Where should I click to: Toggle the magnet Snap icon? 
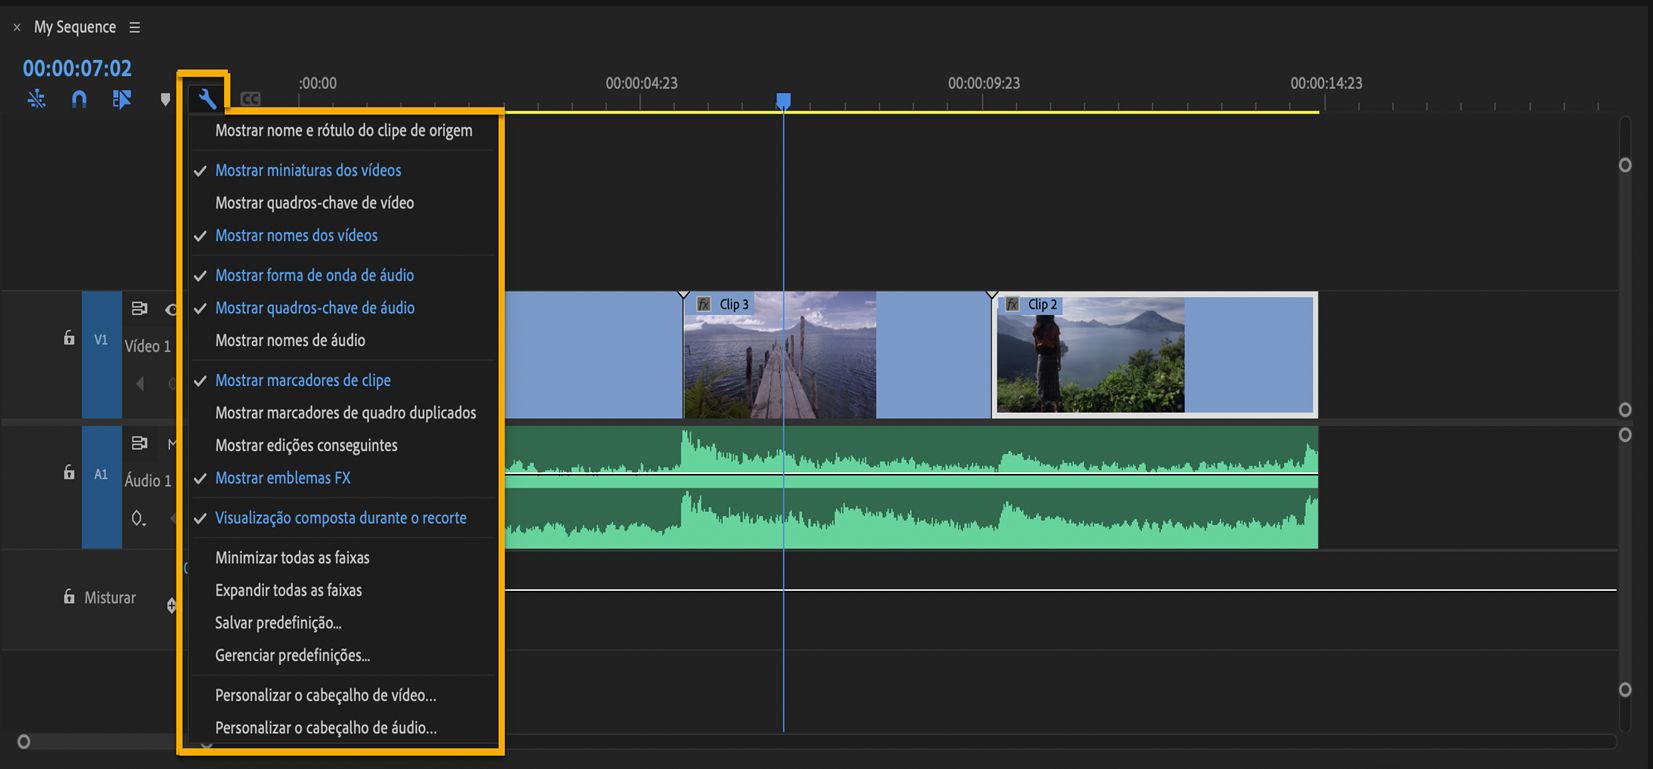click(x=79, y=99)
